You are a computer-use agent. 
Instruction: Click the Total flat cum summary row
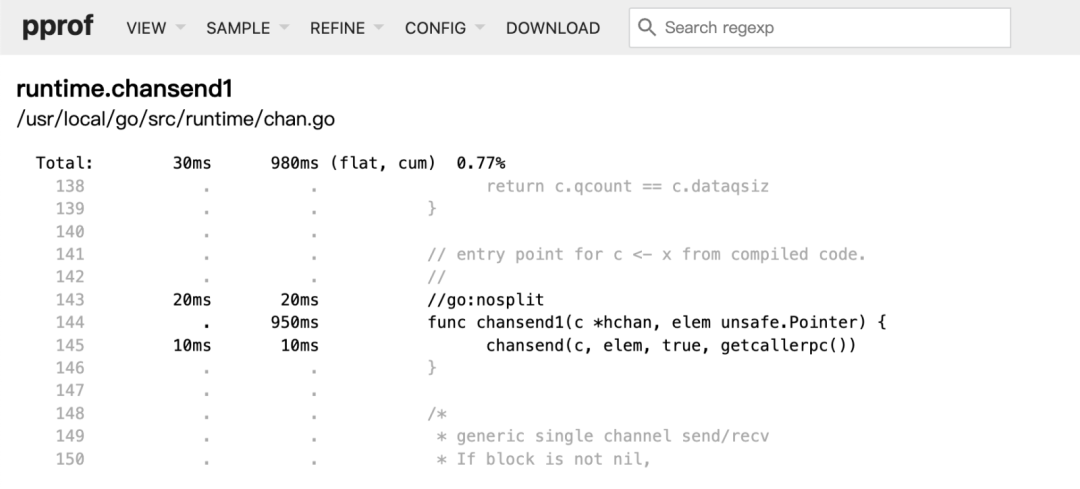pyautogui.click(x=271, y=163)
